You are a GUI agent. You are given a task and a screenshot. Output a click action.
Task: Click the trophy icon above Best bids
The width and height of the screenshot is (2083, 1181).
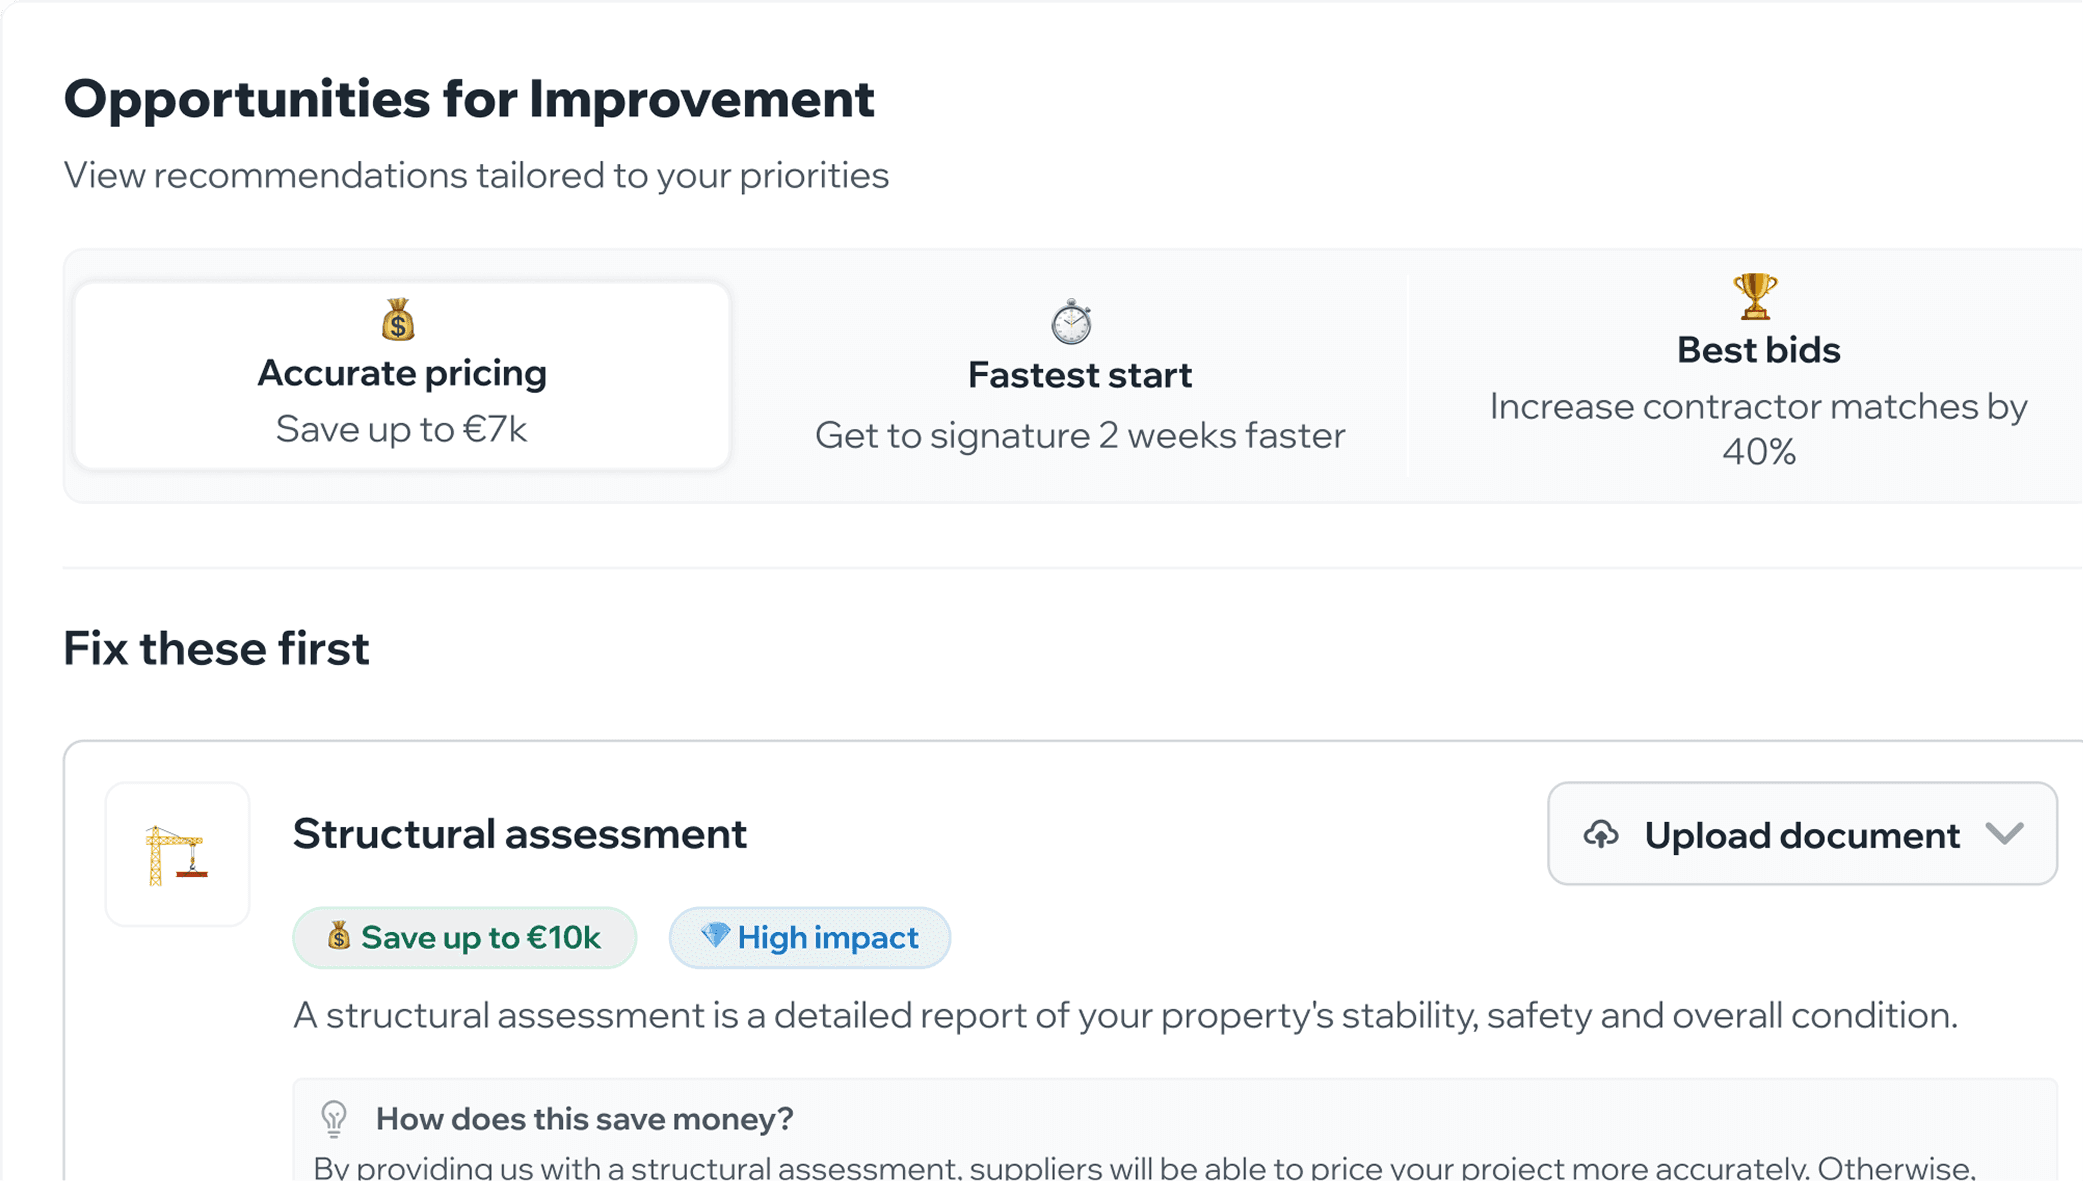(x=1755, y=296)
